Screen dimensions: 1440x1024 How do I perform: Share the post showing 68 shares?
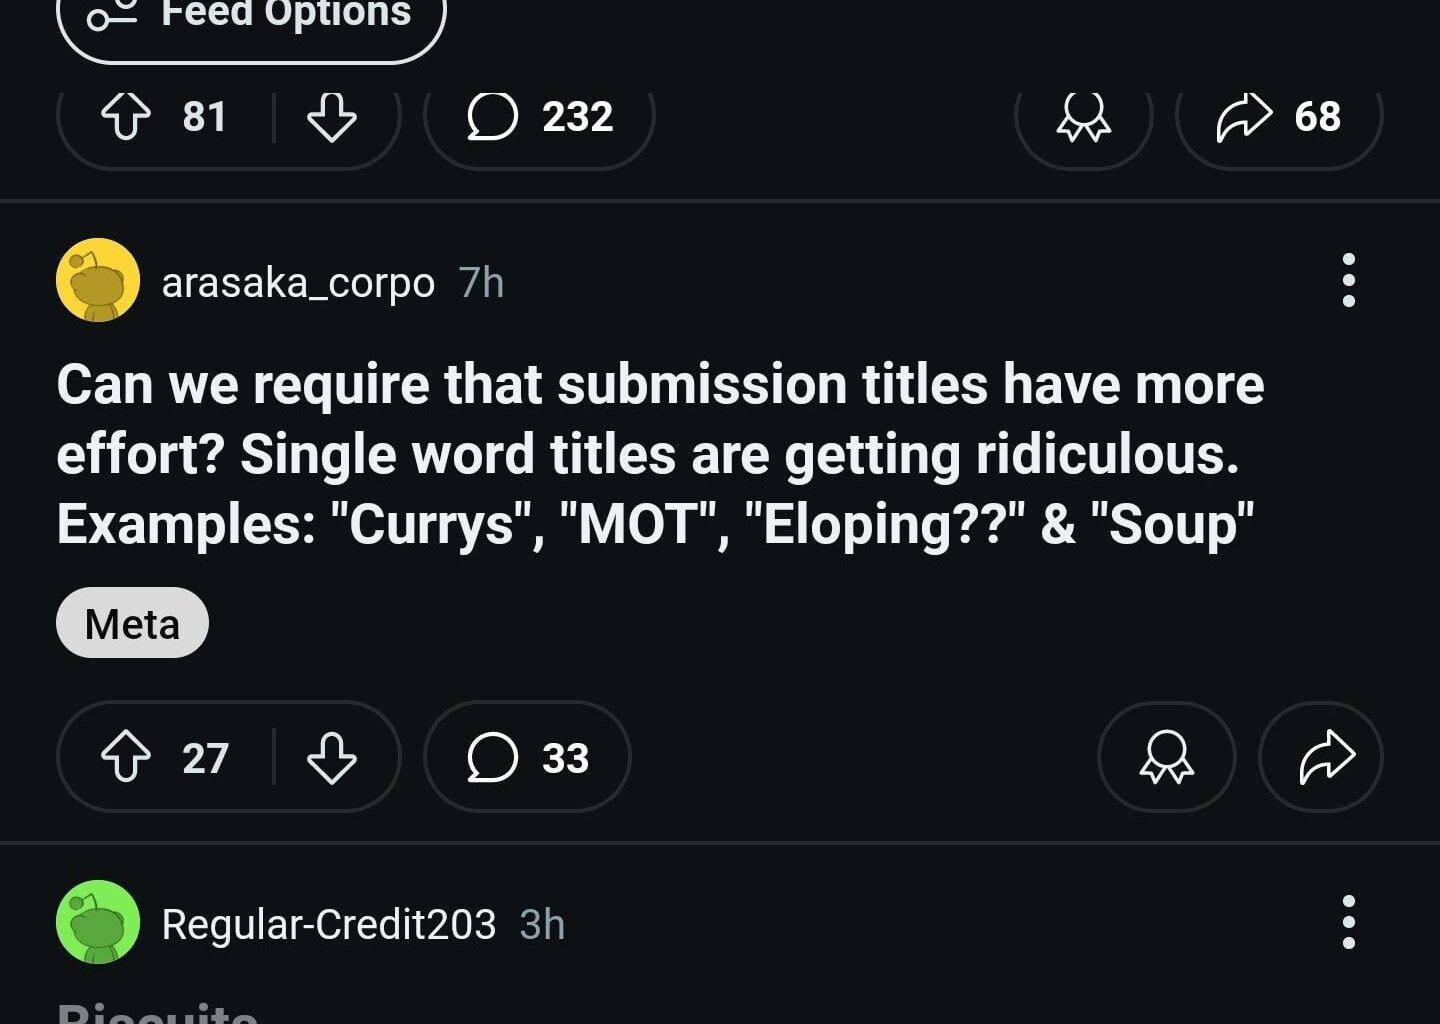(x=1279, y=117)
